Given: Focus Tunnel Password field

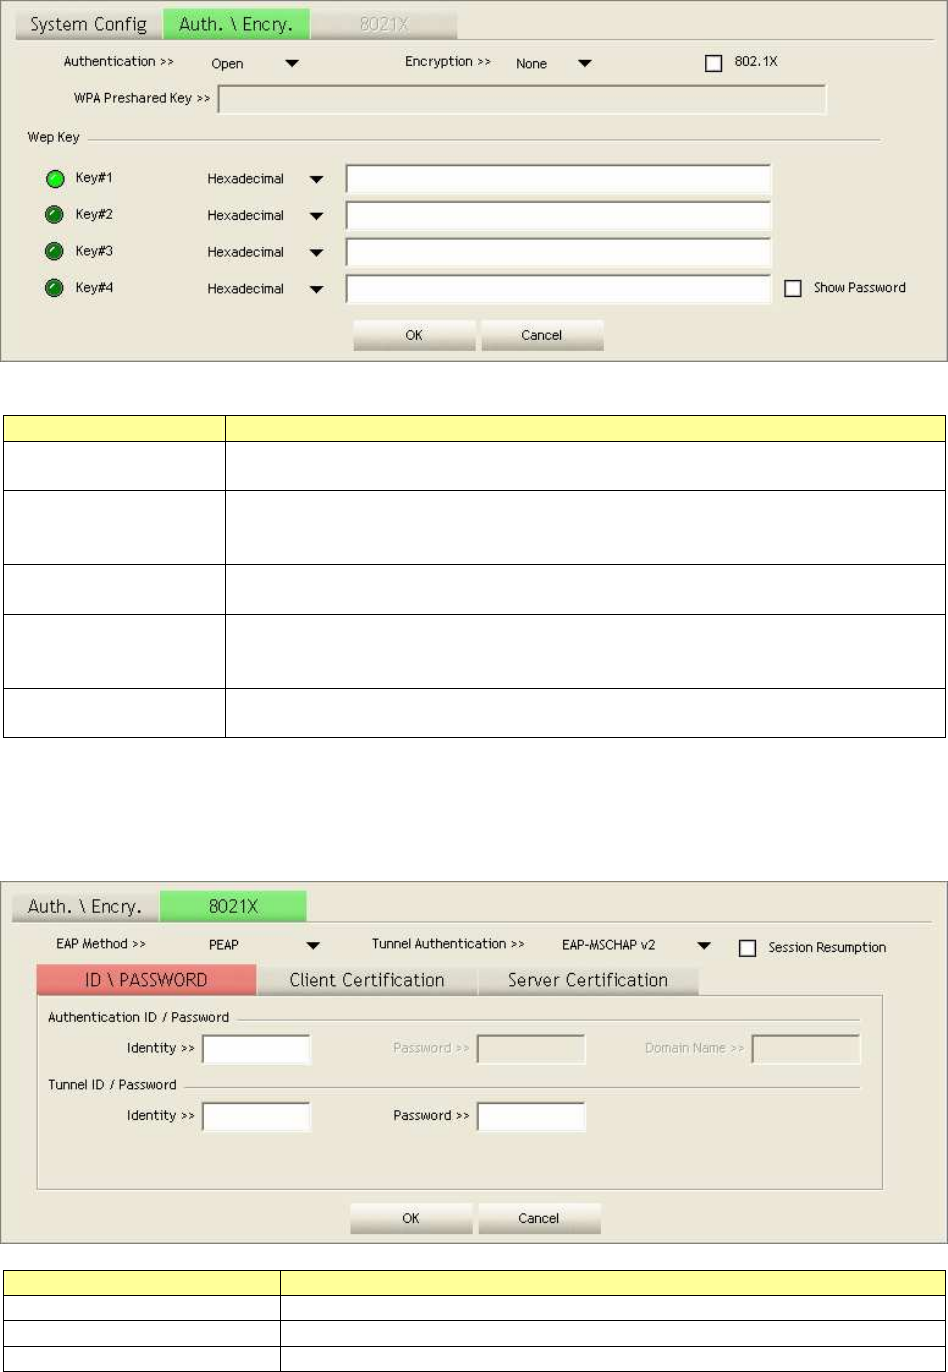Looking at the screenshot, I should pos(531,1116).
